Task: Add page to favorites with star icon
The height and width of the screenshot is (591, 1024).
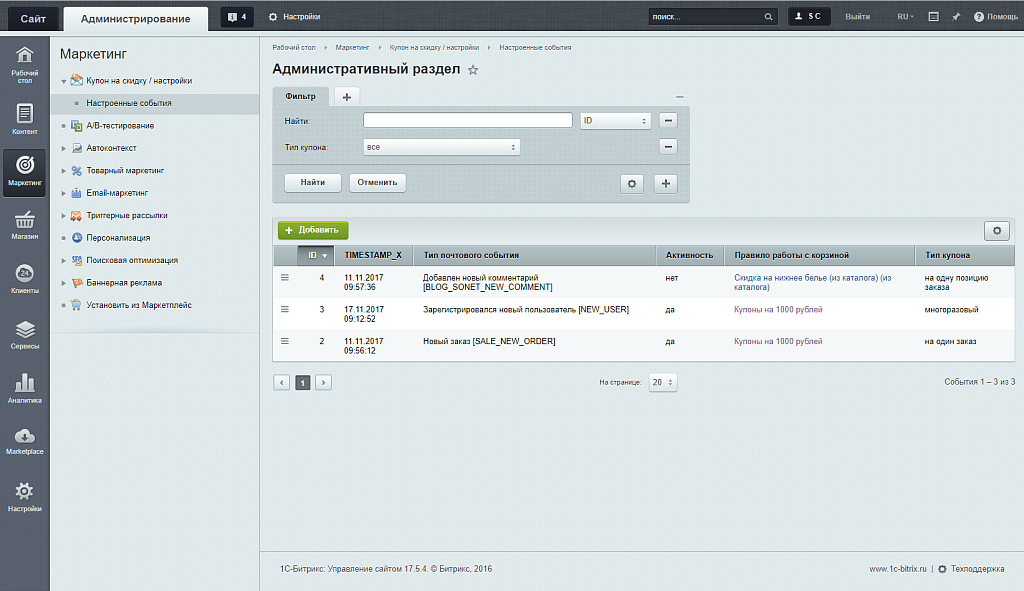Action: (474, 70)
